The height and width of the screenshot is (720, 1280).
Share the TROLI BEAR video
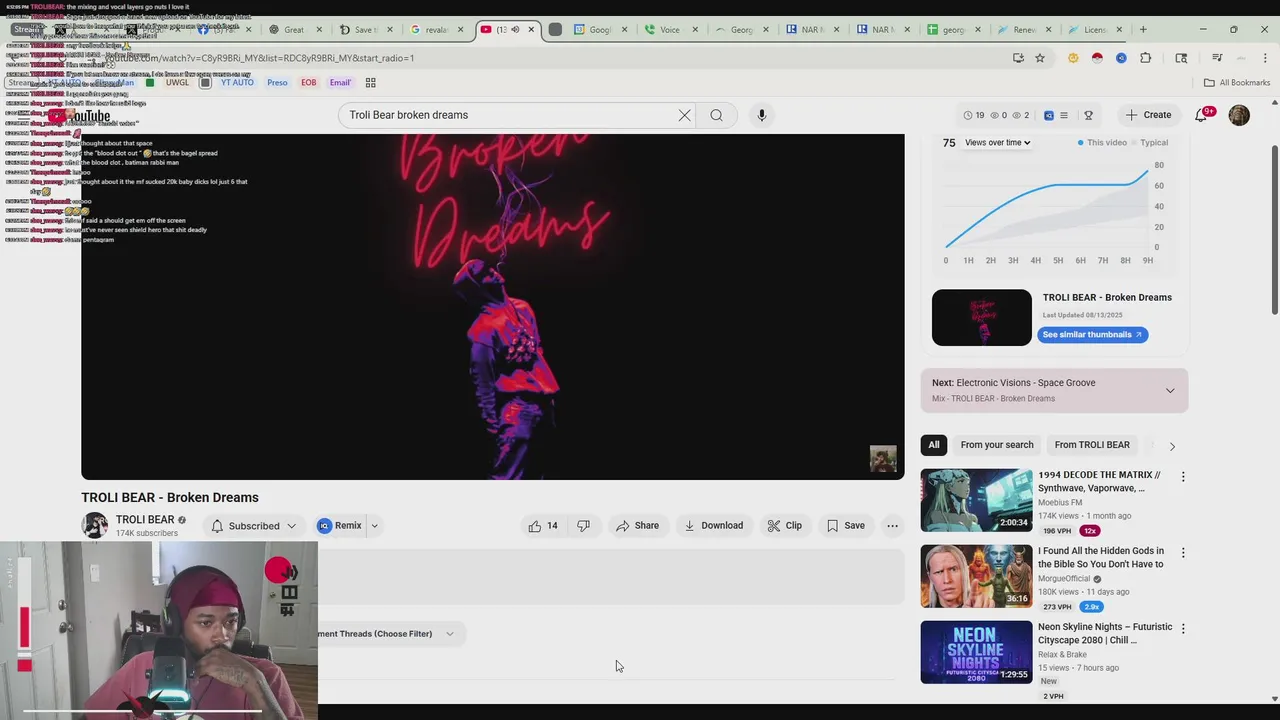point(637,526)
